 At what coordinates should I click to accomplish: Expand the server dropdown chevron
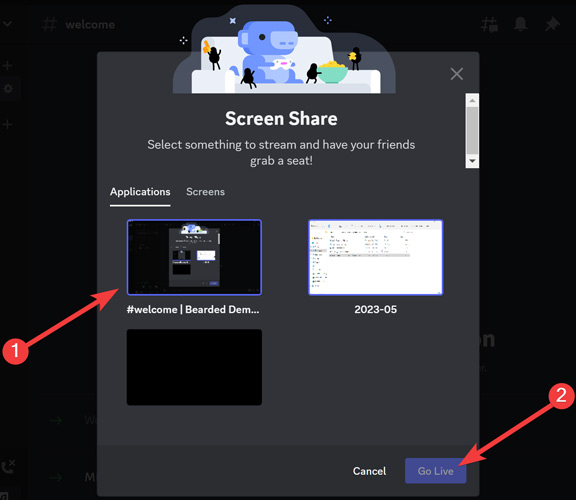pyautogui.click(x=7, y=24)
